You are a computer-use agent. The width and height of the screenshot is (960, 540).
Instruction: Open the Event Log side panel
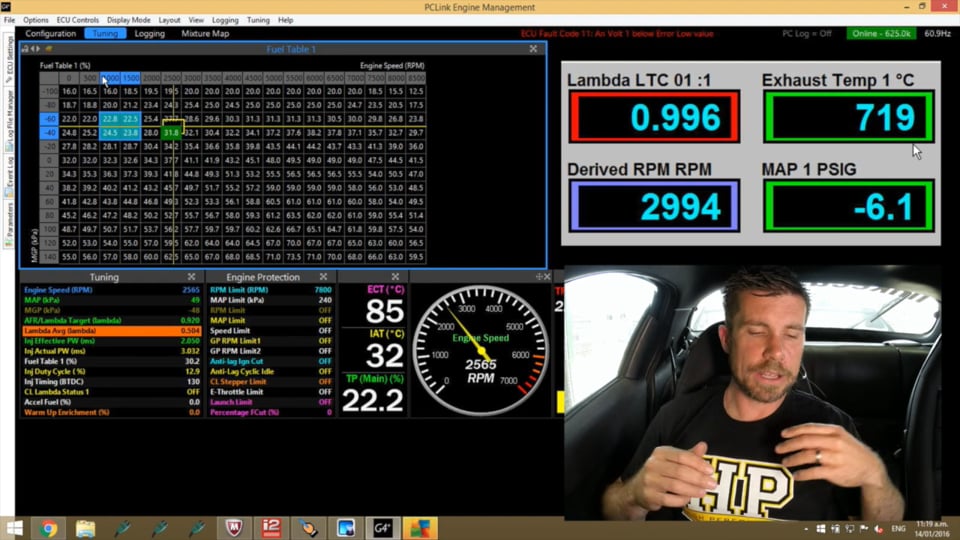pyautogui.click(x=9, y=175)
